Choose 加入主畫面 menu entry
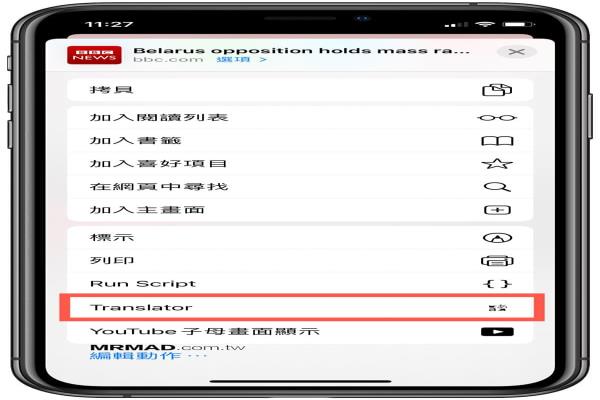The image size is (600, 400). pyautogui.click(x=300, y=210)
